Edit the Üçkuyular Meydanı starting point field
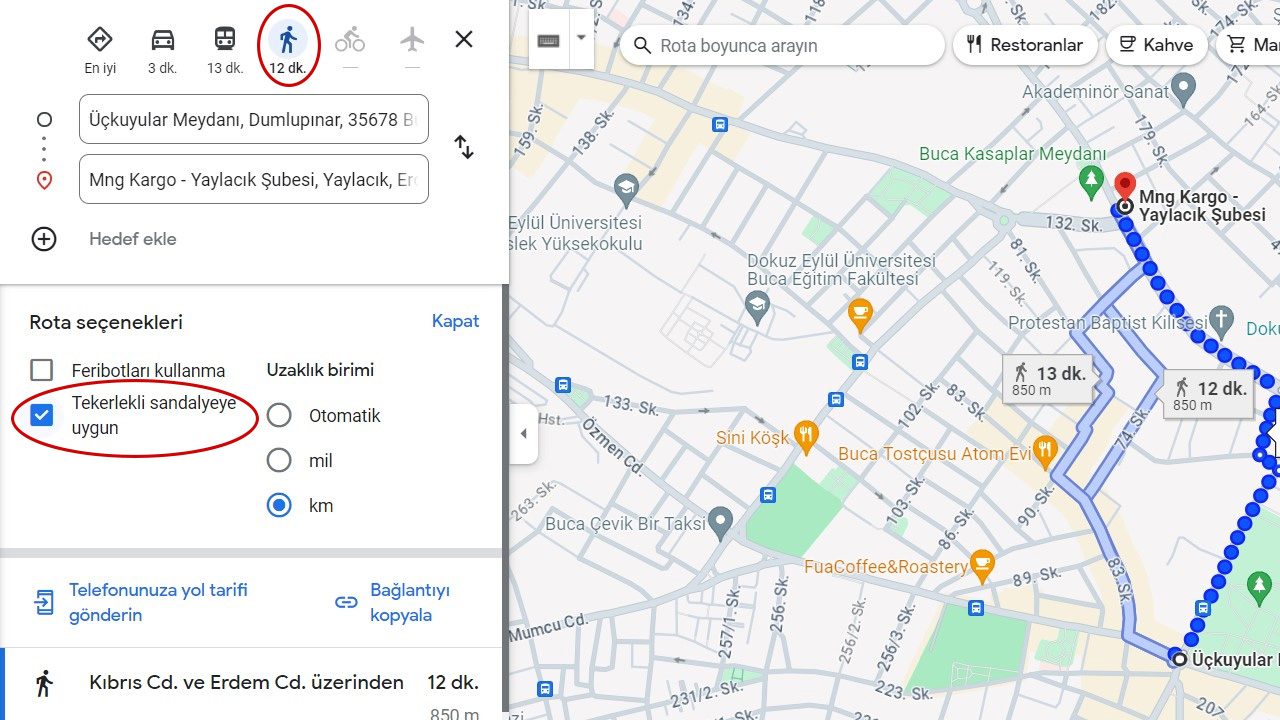Image resolution: width=1280 pixels, height=720 pixels. [x=254, y=119]
